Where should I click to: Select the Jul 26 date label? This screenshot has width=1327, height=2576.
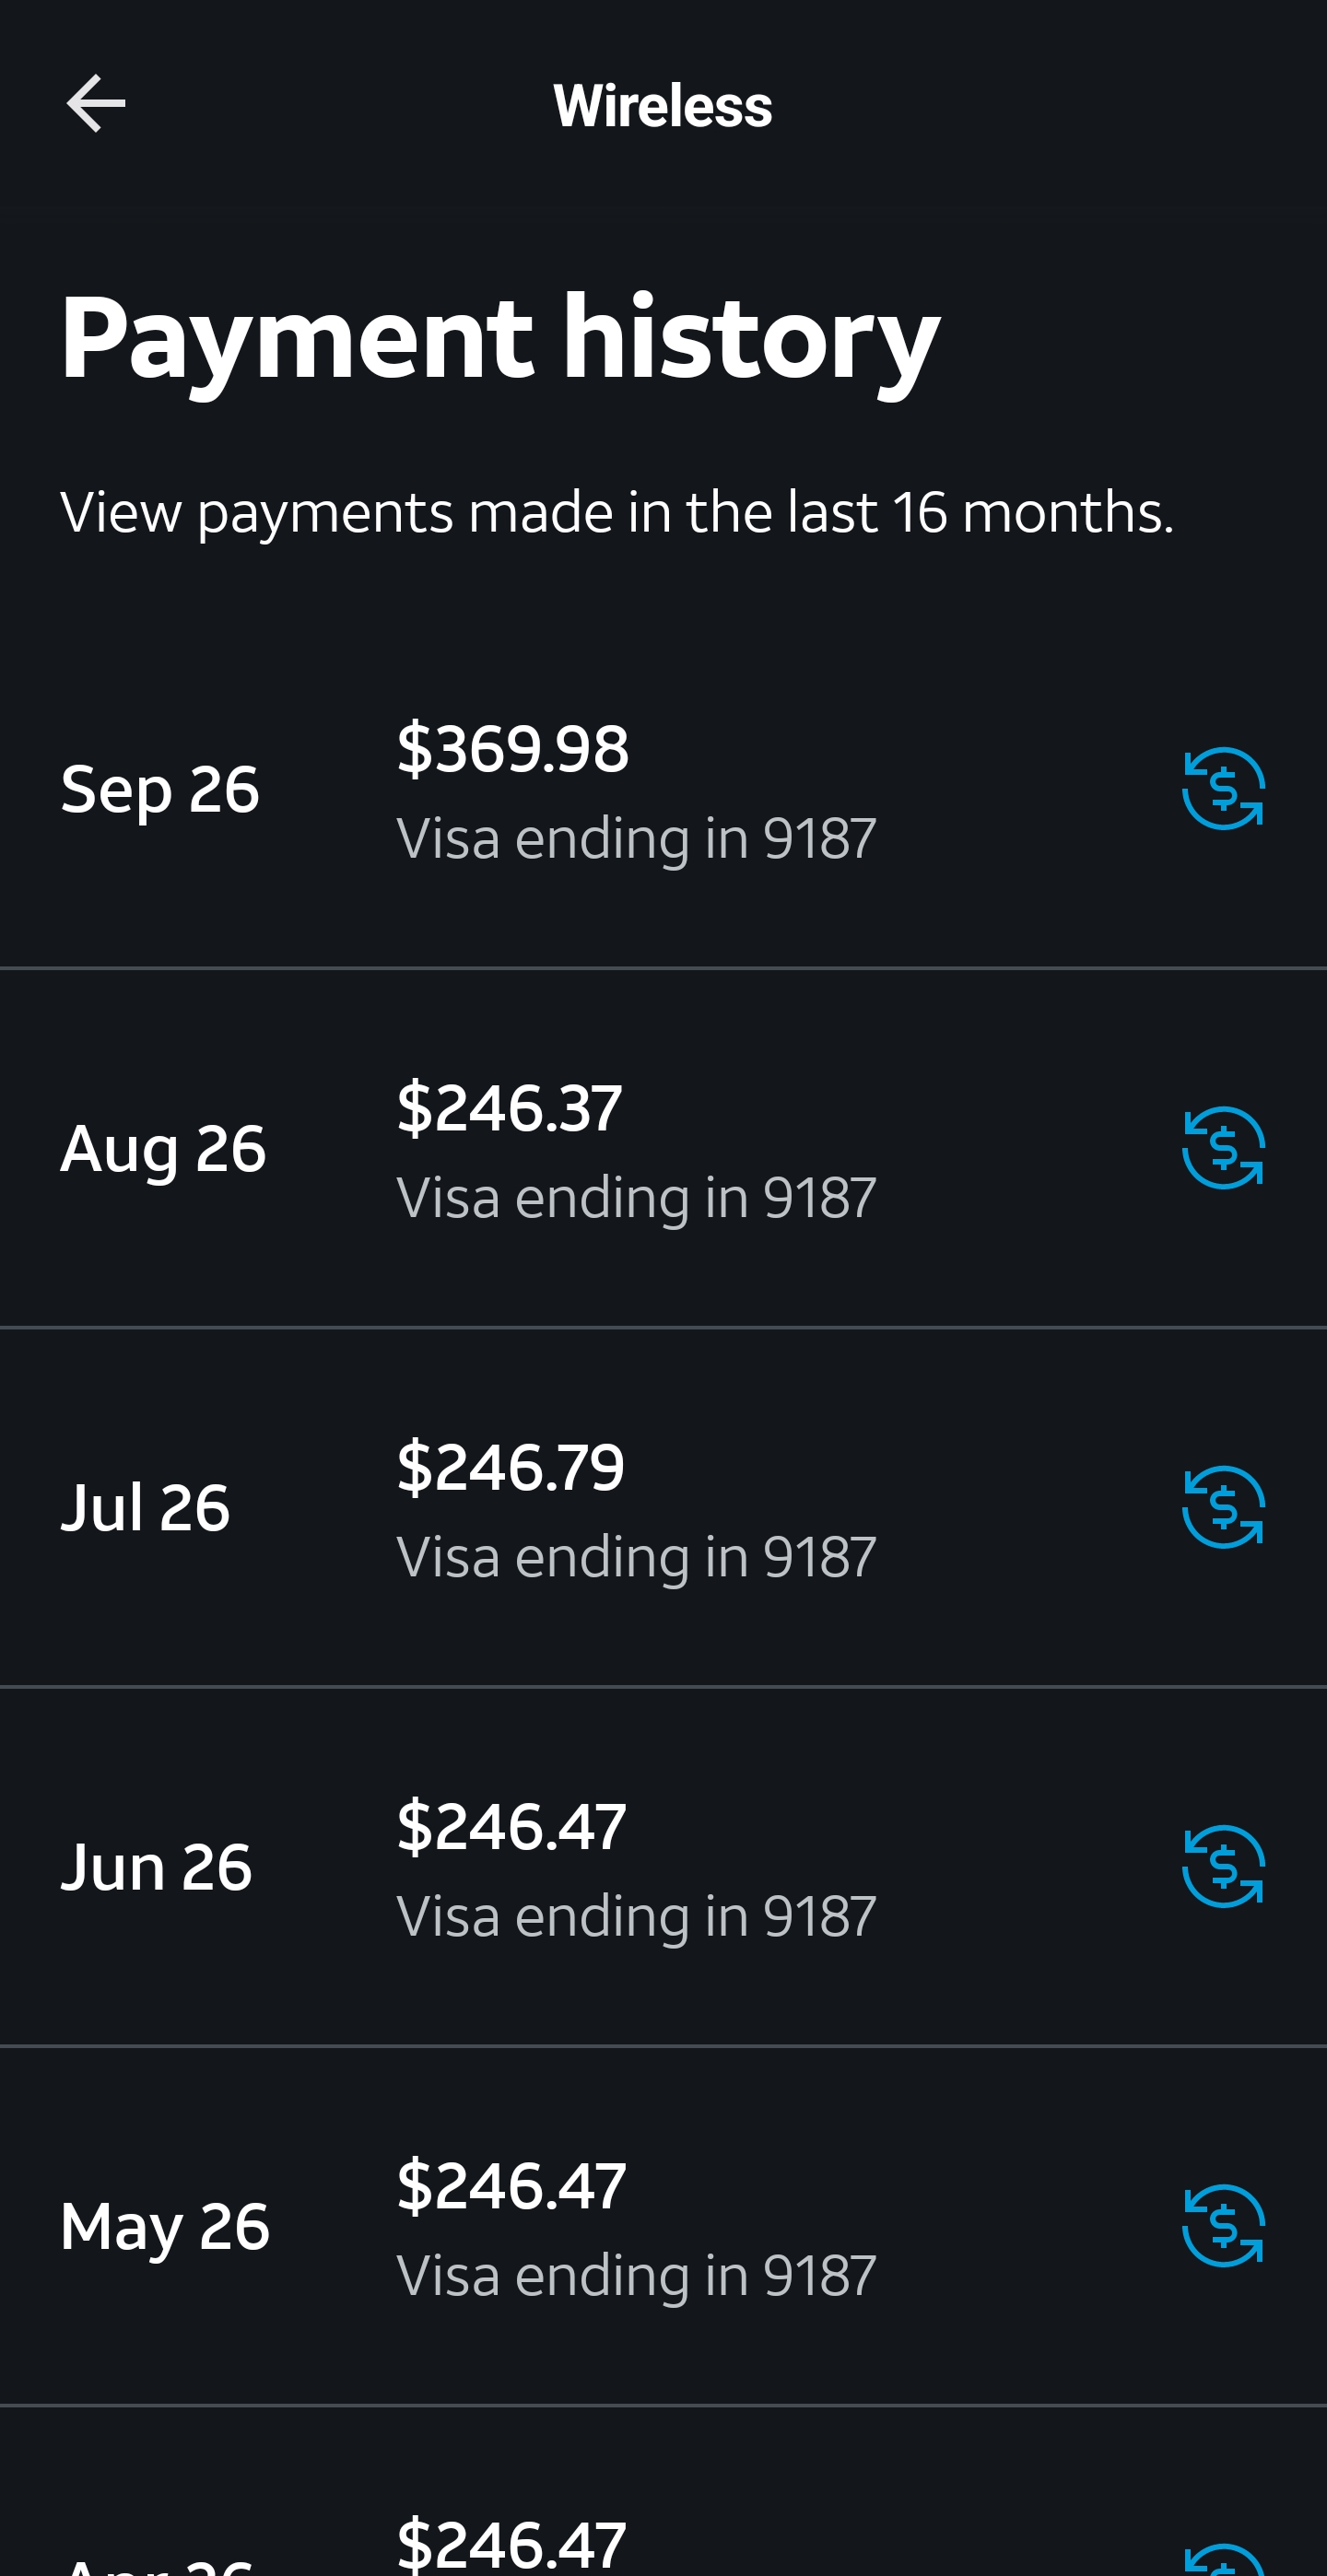(x=145, y=1507)
